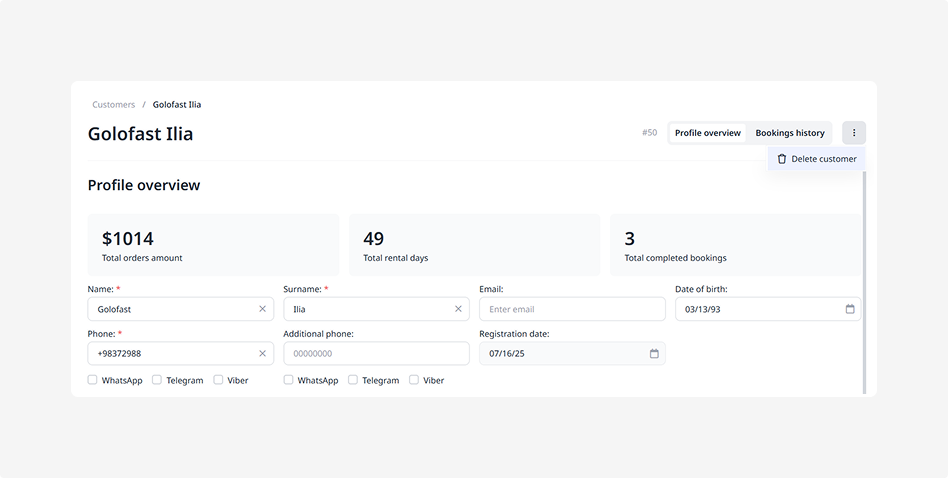Switch to Bookings history tab
The width and height of the screenshot is (948, 478).
click(x=789, y=133)
